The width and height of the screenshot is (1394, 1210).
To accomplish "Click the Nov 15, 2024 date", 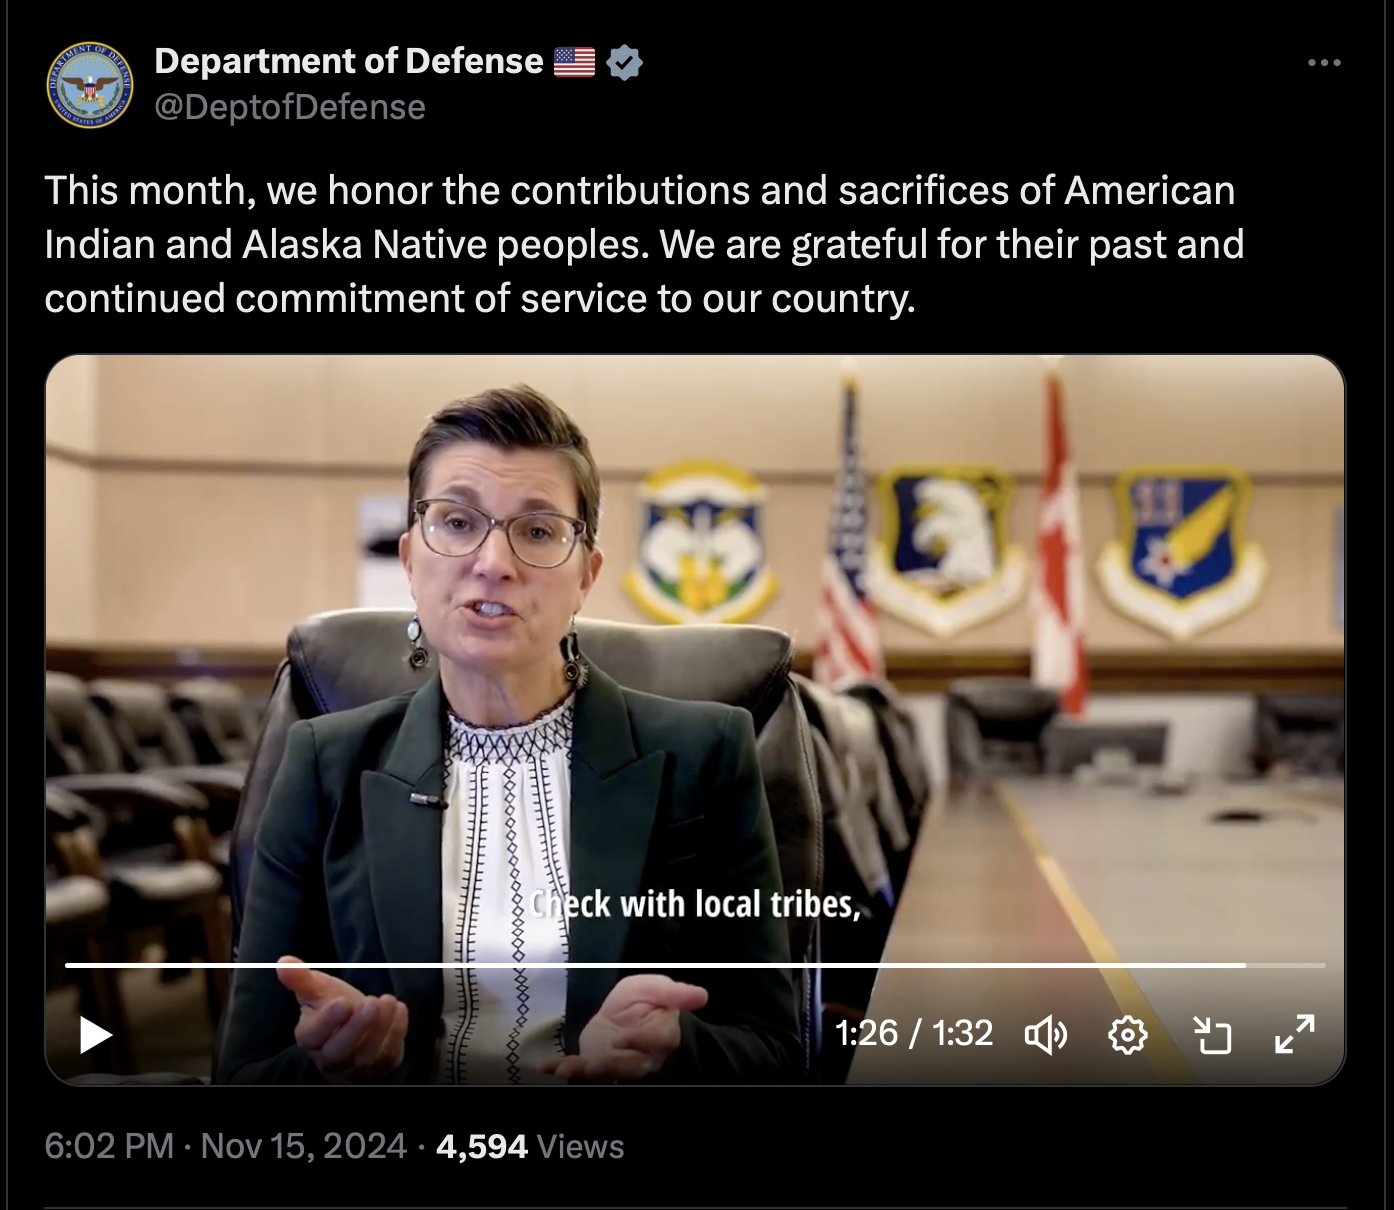I will click(x=304, y=1146).
